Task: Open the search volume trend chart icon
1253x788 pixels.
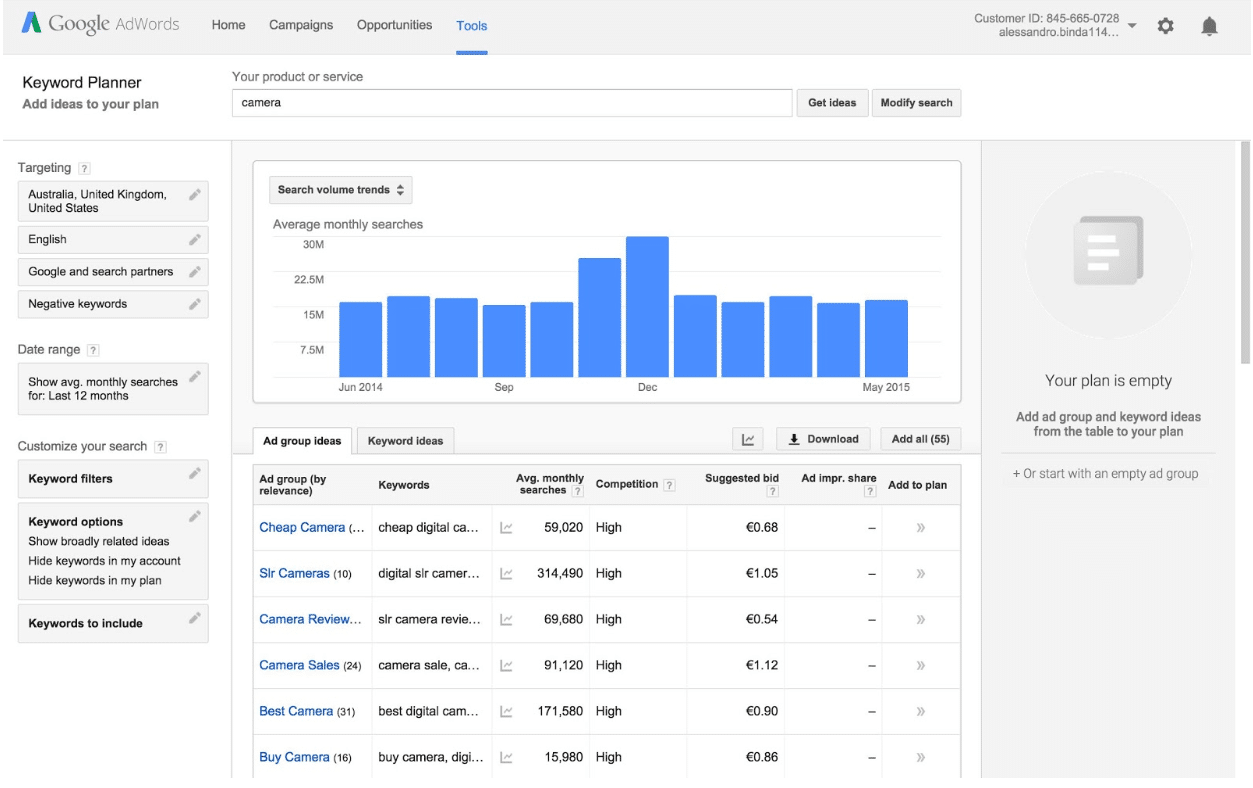Action: 747,438
